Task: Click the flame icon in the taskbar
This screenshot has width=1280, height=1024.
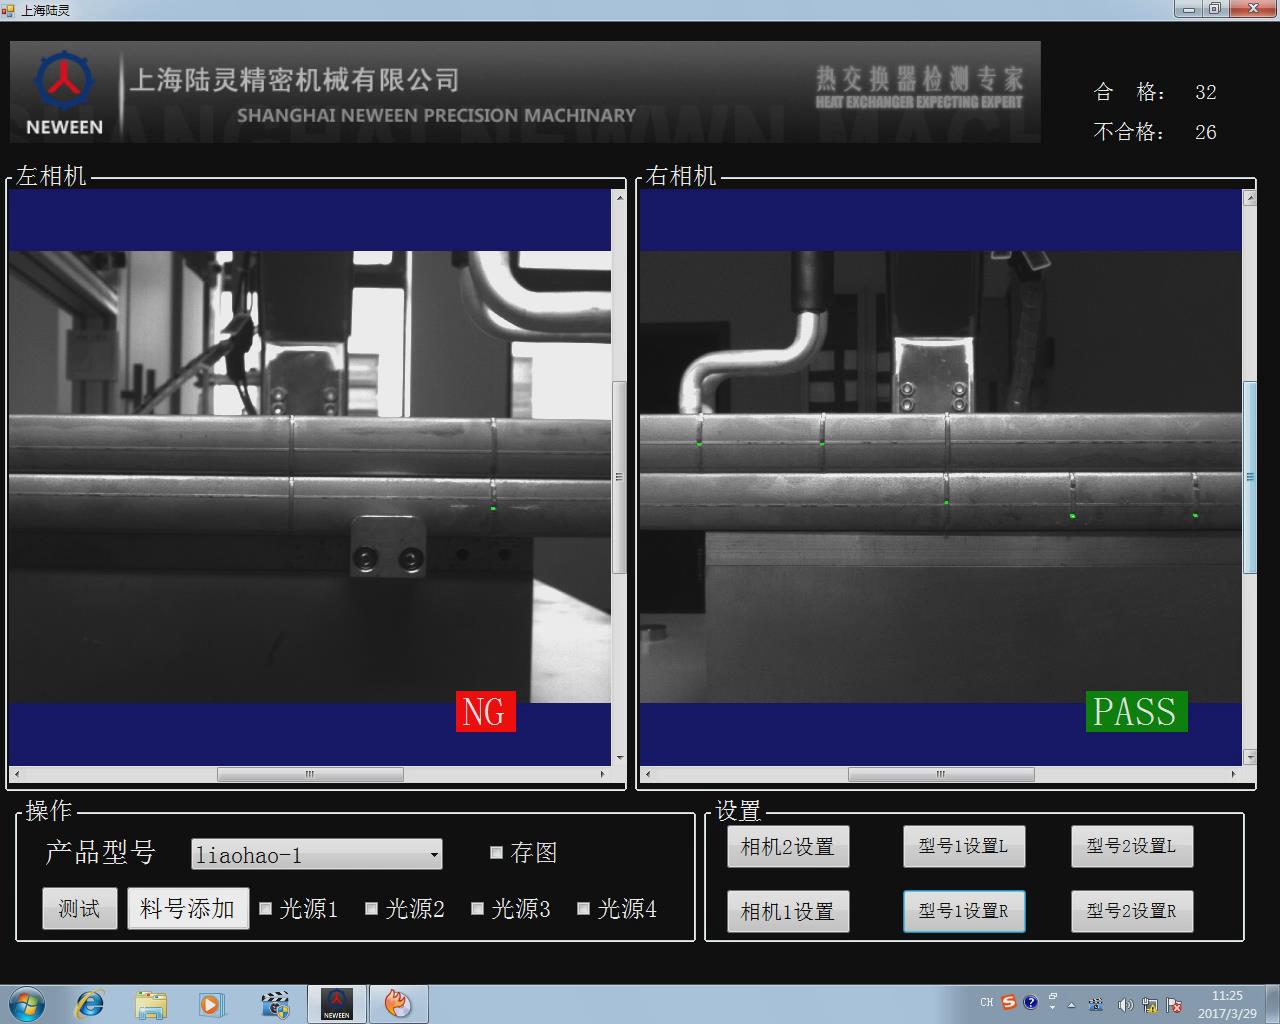Action: tap(398, 1003)
